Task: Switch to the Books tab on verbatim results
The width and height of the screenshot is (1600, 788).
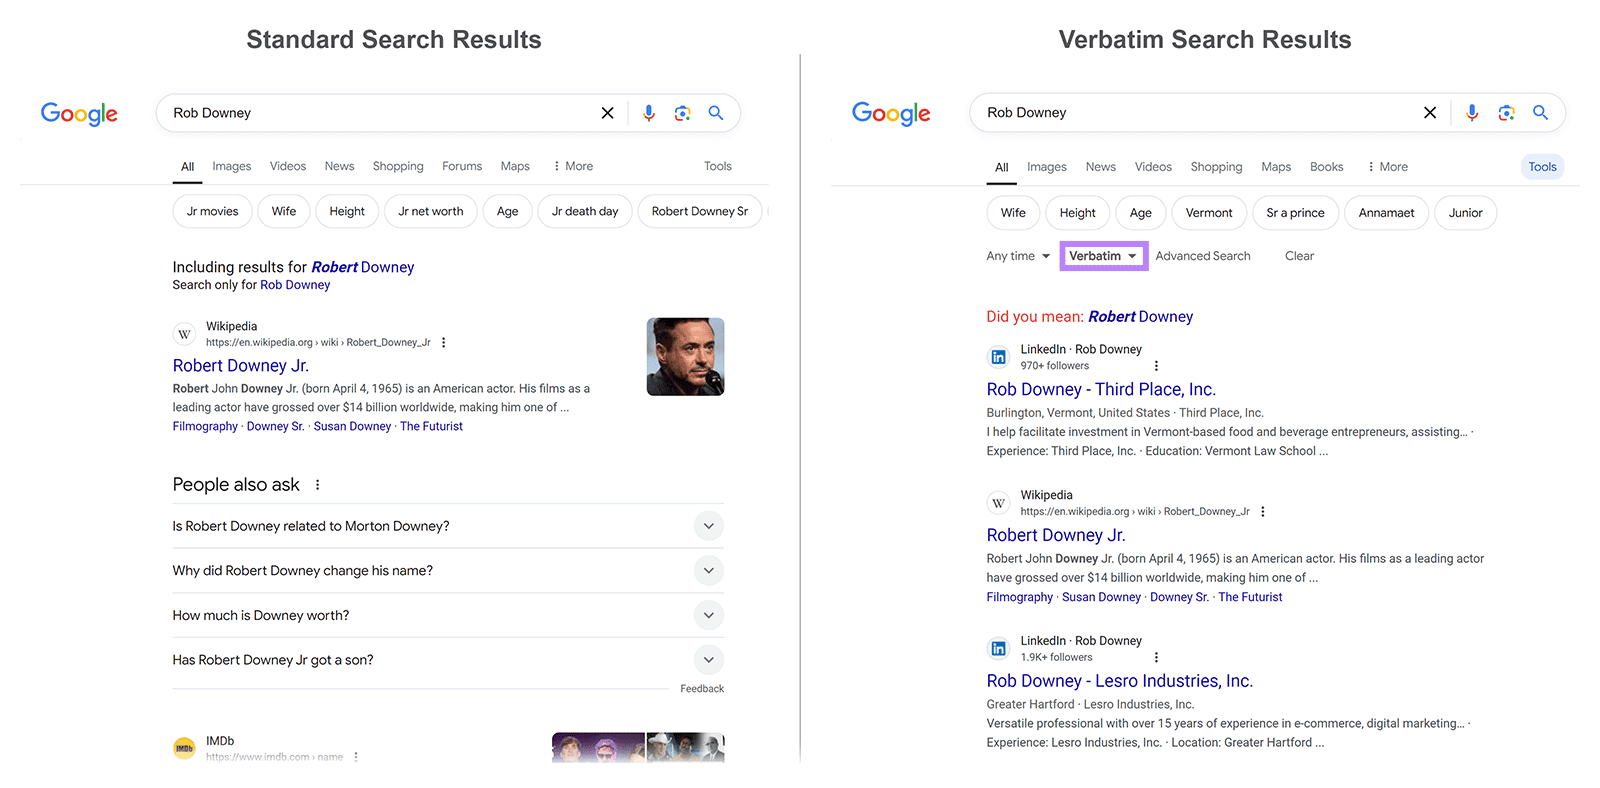Action: point(1326,166)
